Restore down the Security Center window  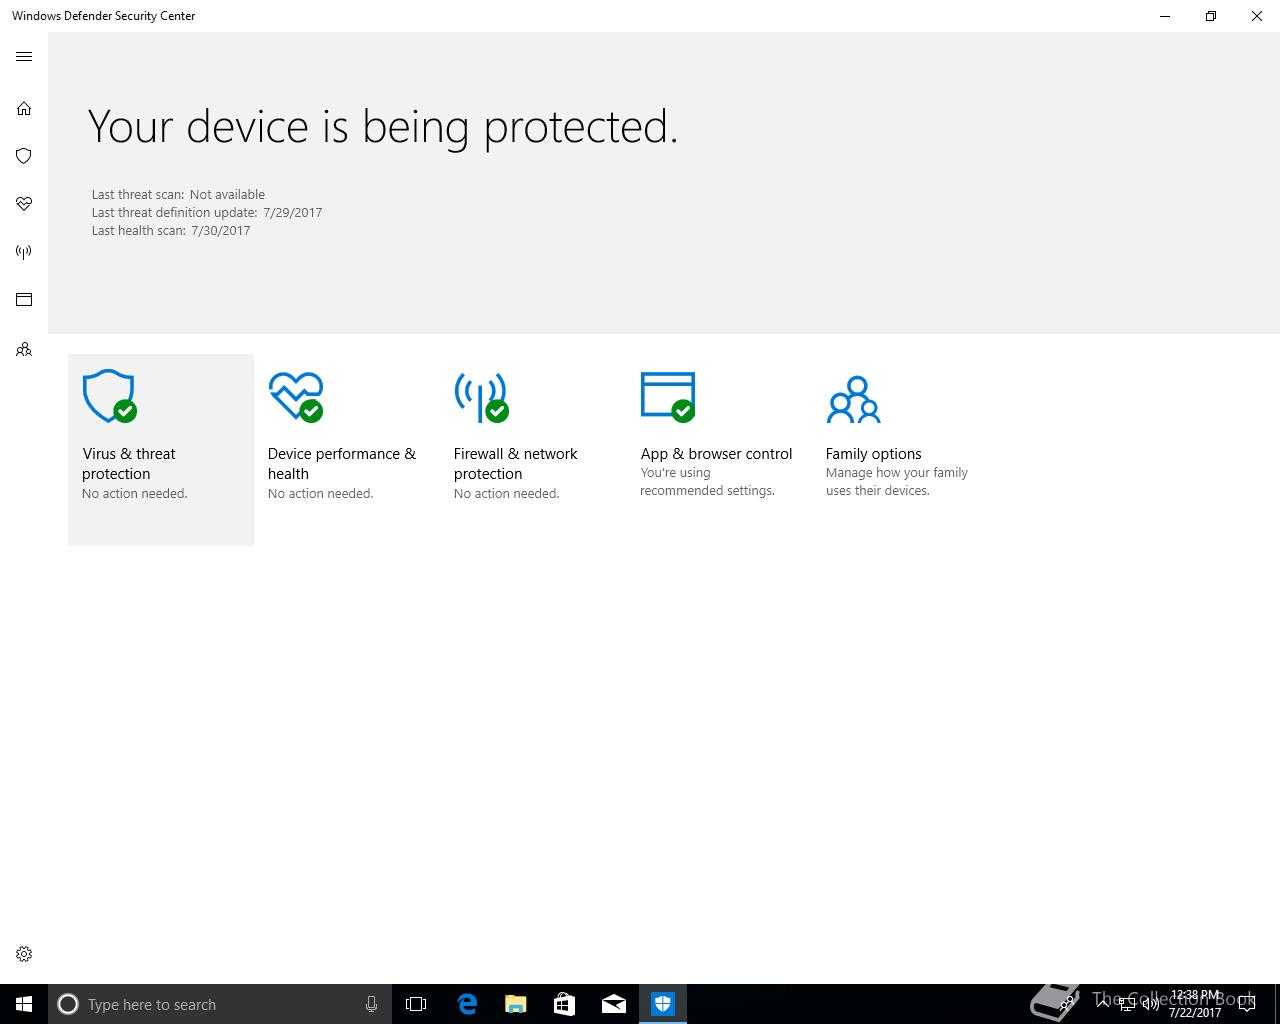pyautogui.click(x=1211, y=16)
